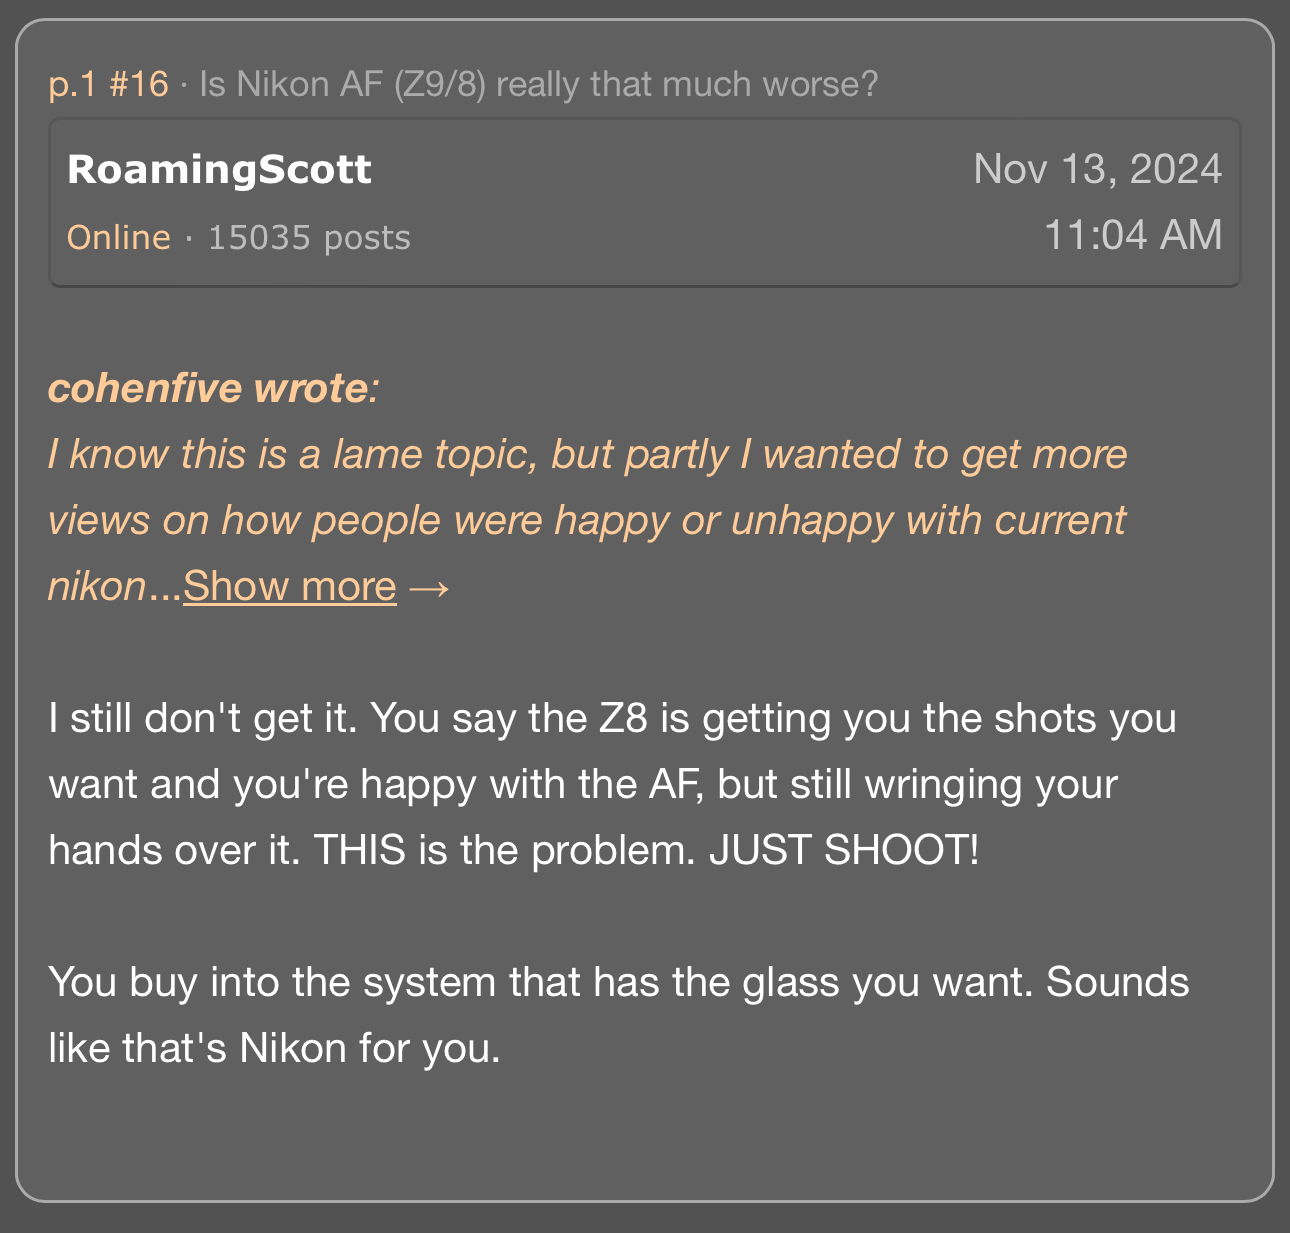Expand the quote with Show more
This screenshot has height=1233, width=1290.
click(x=289, y=587)
